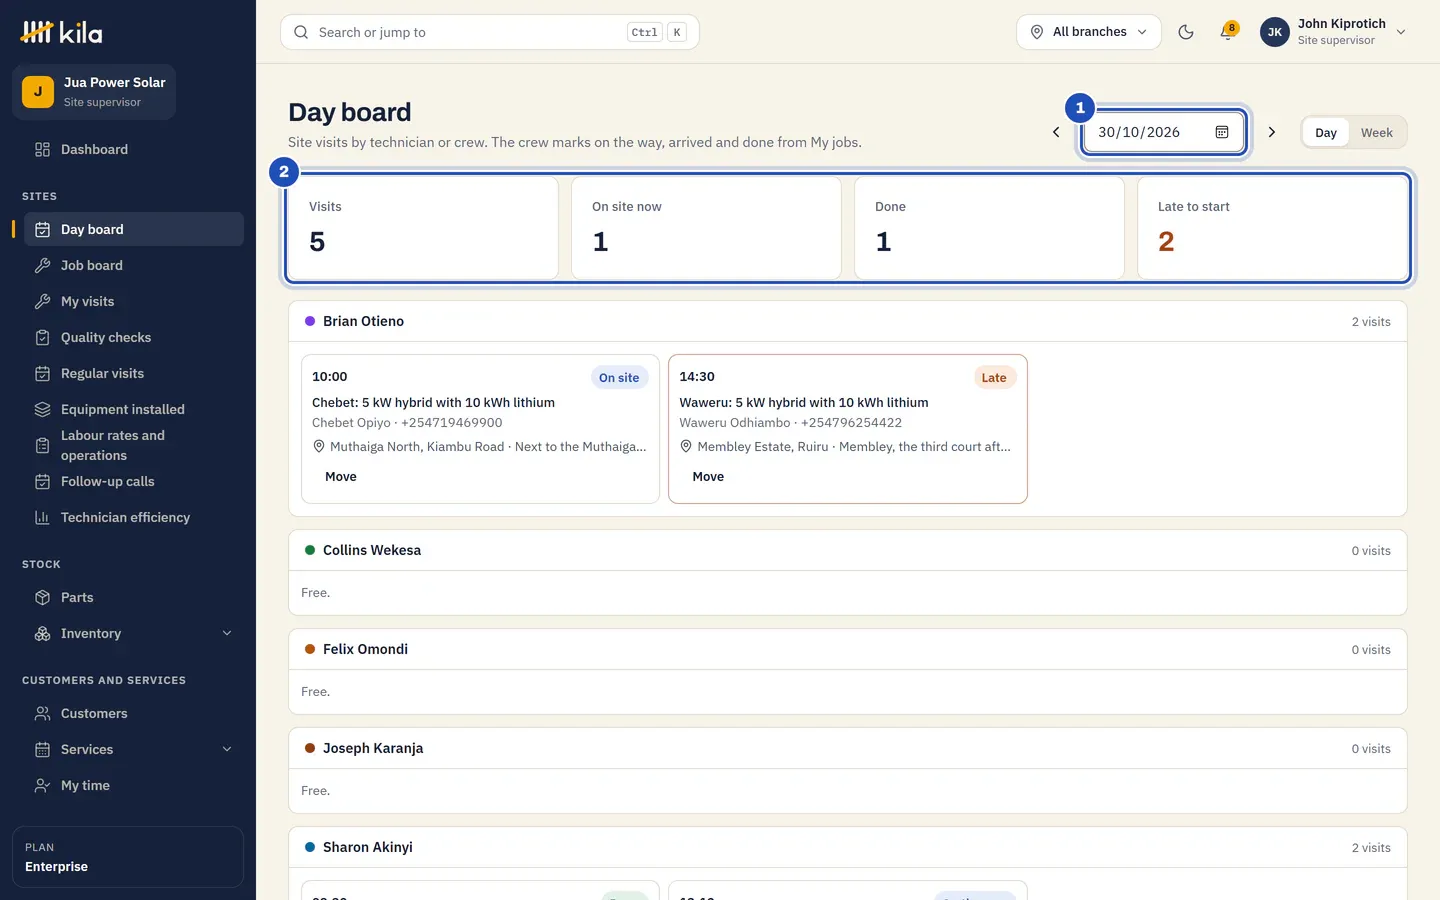
Task: Open the All branches dropdown
Action: tap(1089, 32)
